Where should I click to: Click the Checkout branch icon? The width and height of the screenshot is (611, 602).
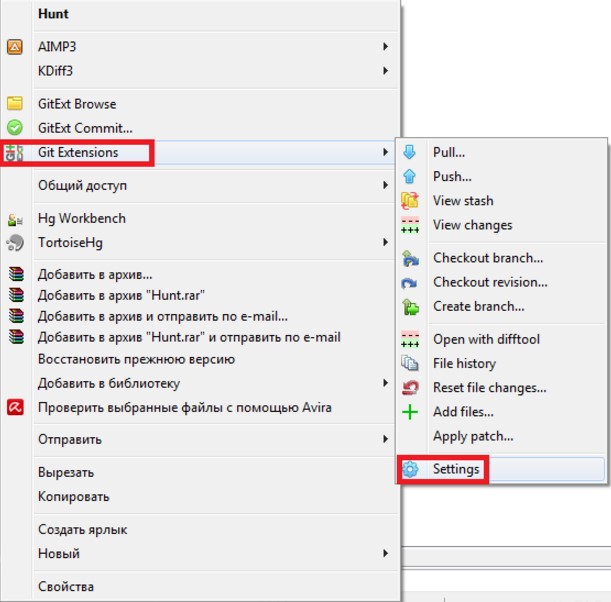coord(410,258)
